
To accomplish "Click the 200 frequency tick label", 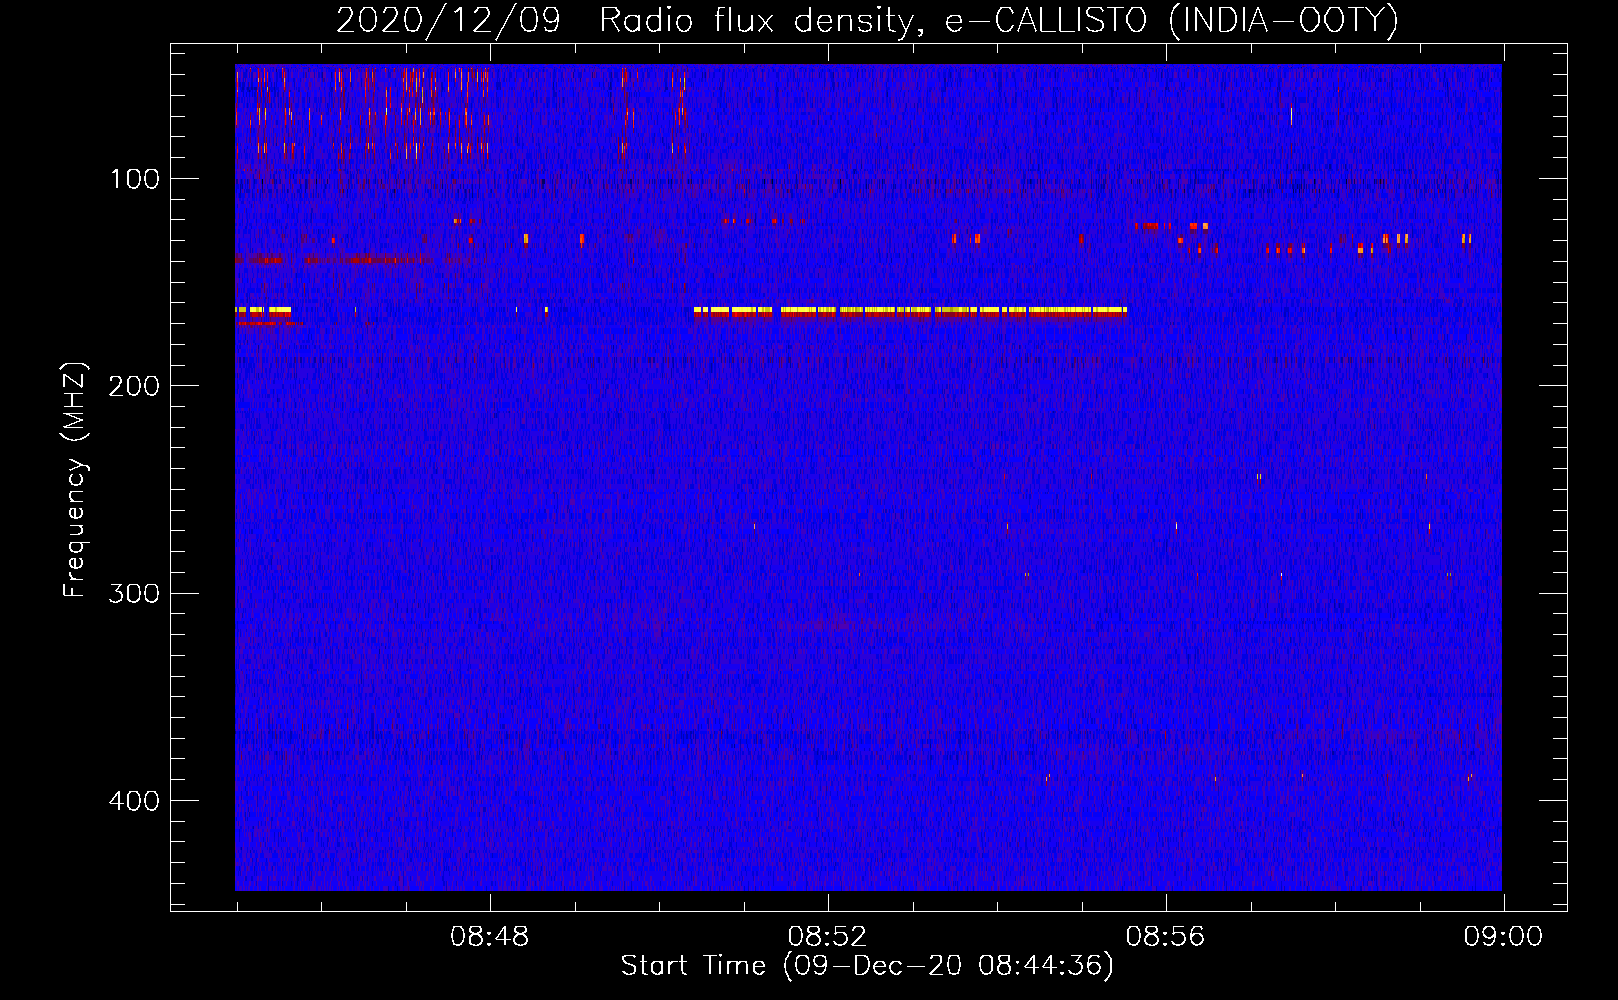I will coord(134,386).
